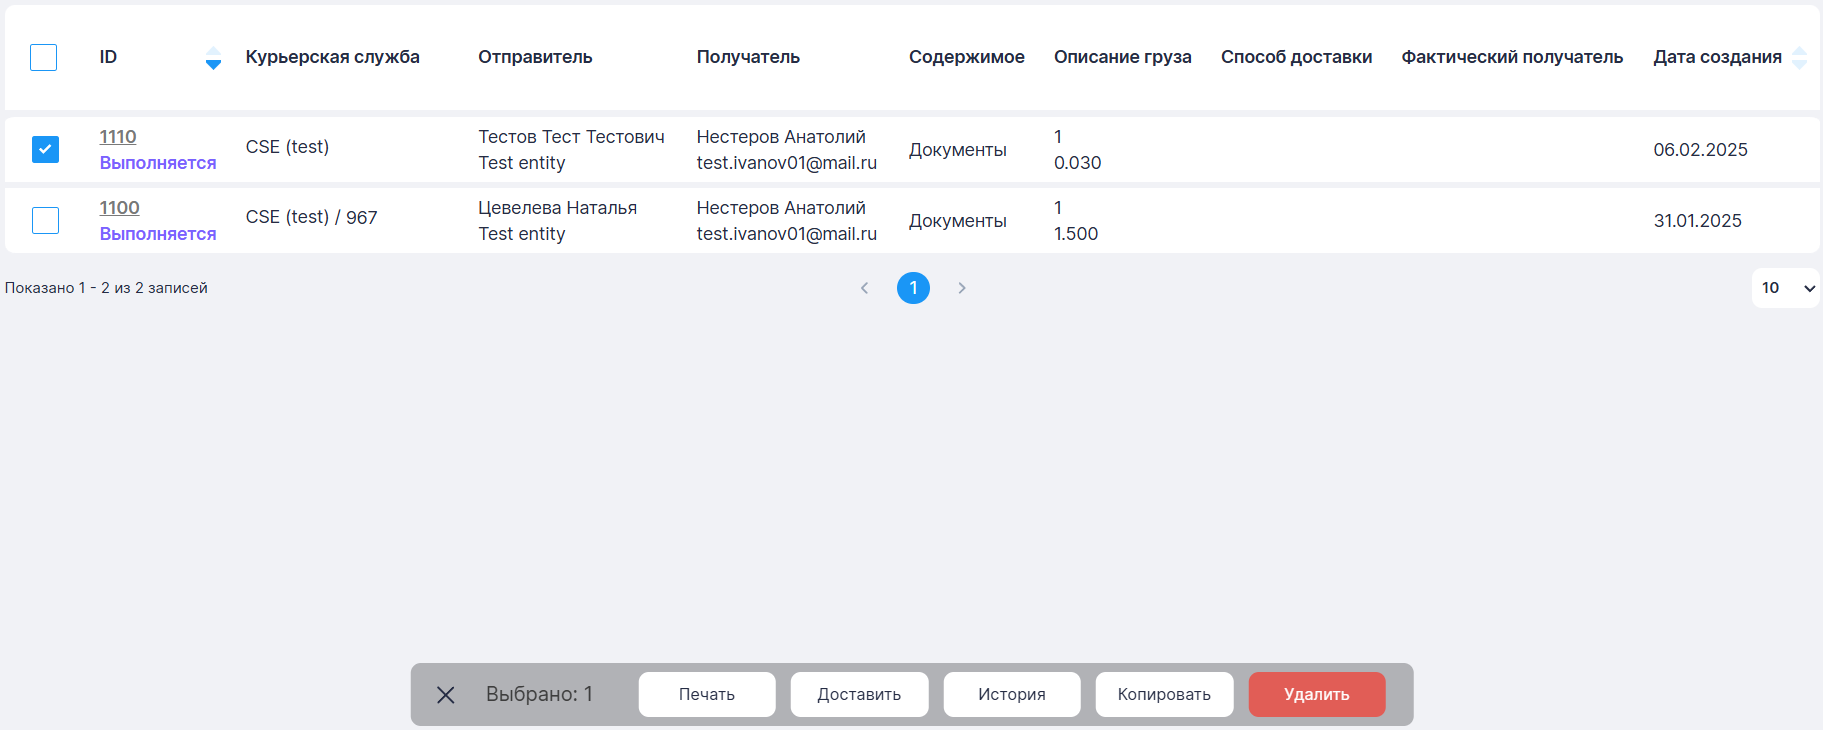Click Копировать to duplicate the order

click(x=1164, y=694)
